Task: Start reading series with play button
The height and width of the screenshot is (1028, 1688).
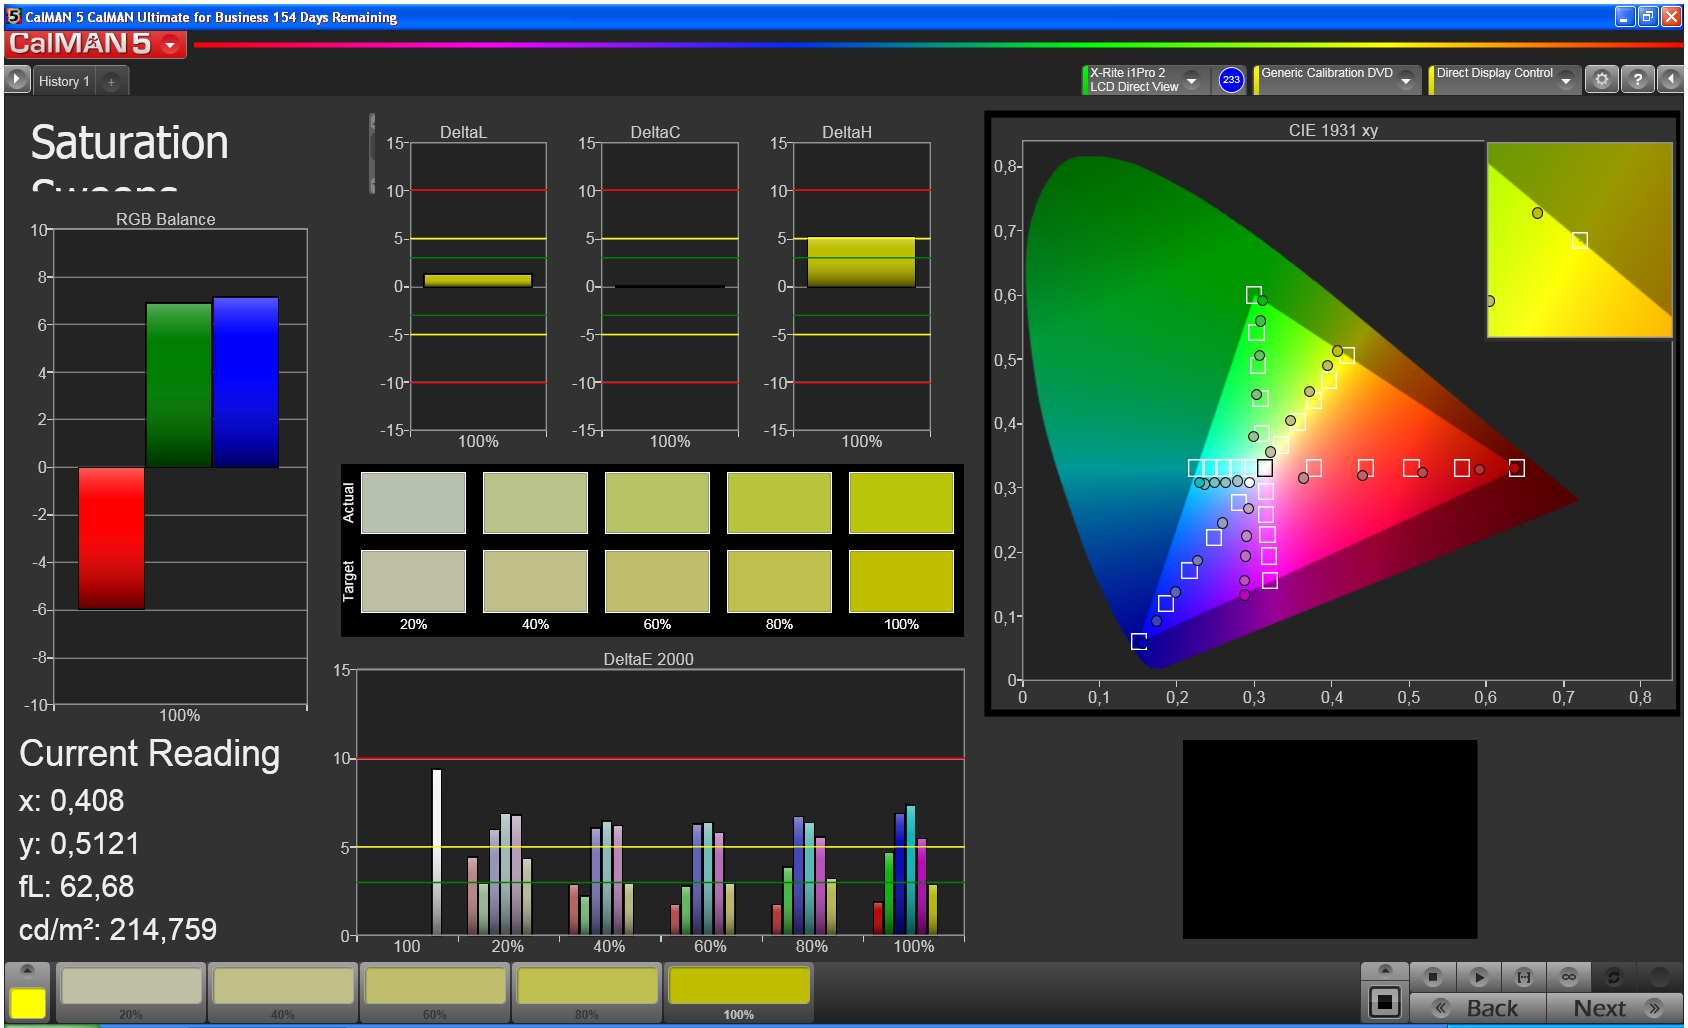Action: [x=1479, y=976]
